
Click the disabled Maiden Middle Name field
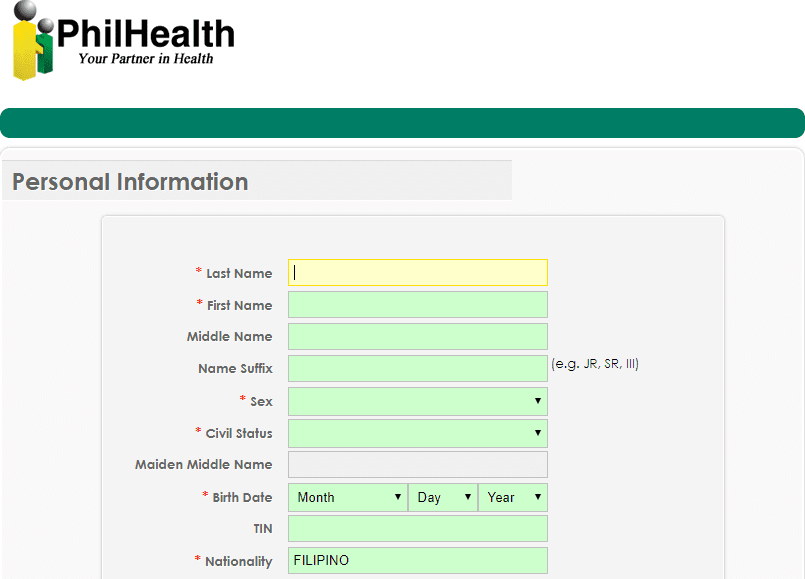(417, 464)
